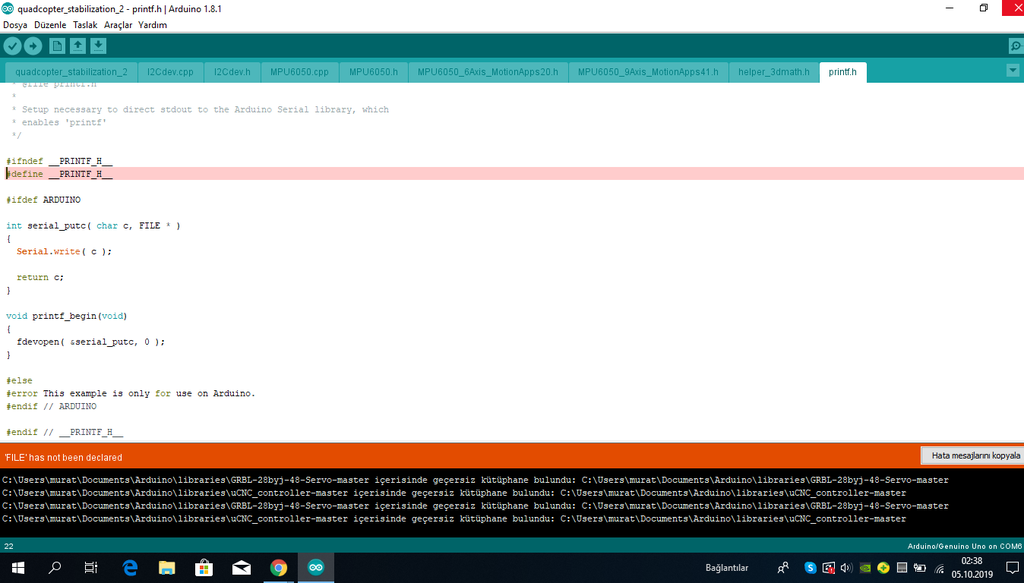Viewport: 1024px width, 583px height.
Task: Open the Taslak menu
Action: 85,25
